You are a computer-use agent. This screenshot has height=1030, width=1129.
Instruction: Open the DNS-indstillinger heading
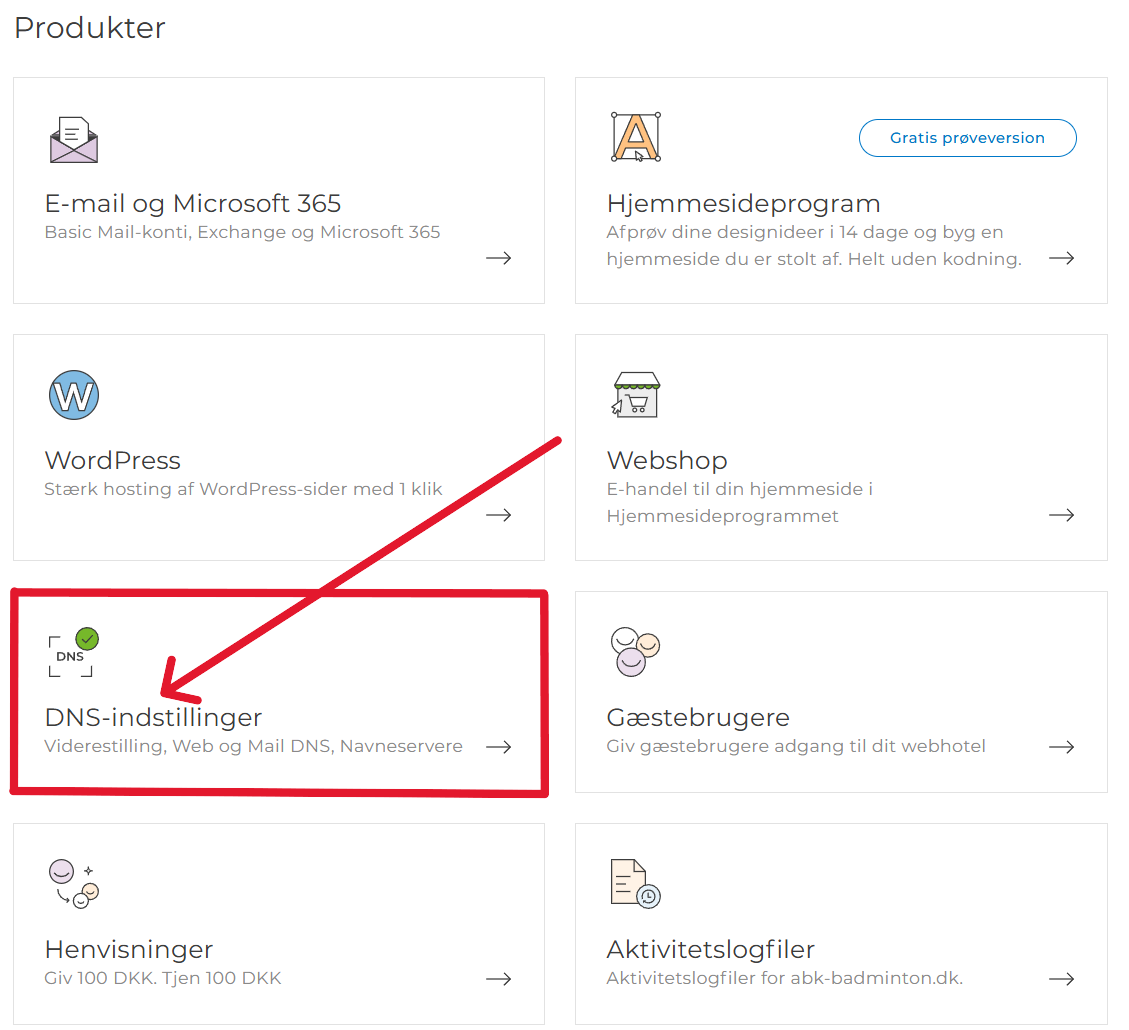click(153, 718)
